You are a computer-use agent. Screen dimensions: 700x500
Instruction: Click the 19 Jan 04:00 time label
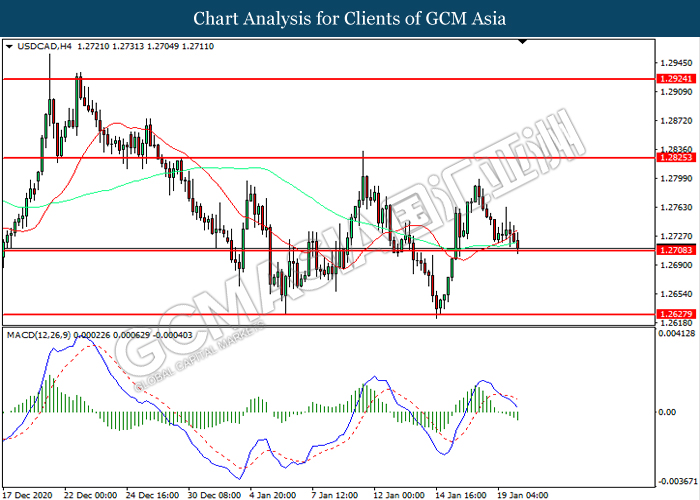point(523,495)
